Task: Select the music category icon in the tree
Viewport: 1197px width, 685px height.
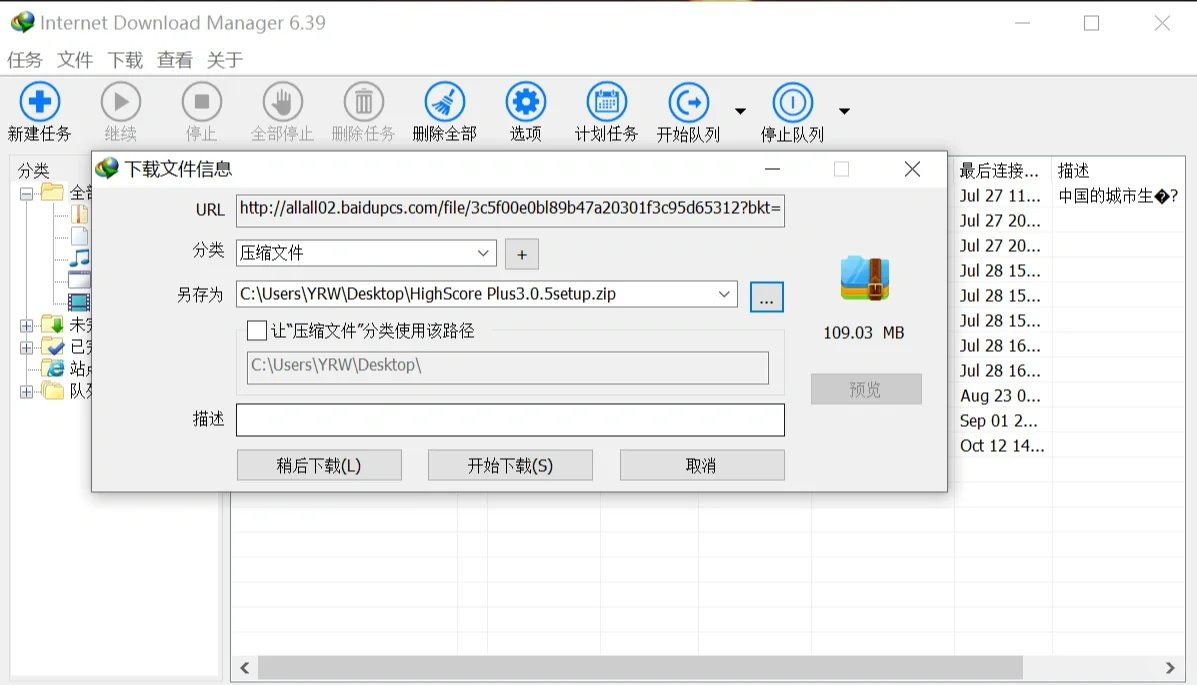Action: (x=80, y=258)
